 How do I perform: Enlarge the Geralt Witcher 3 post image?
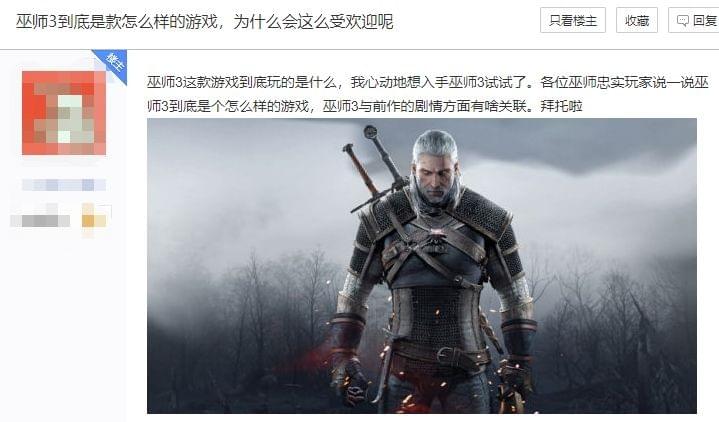(421, 266)
